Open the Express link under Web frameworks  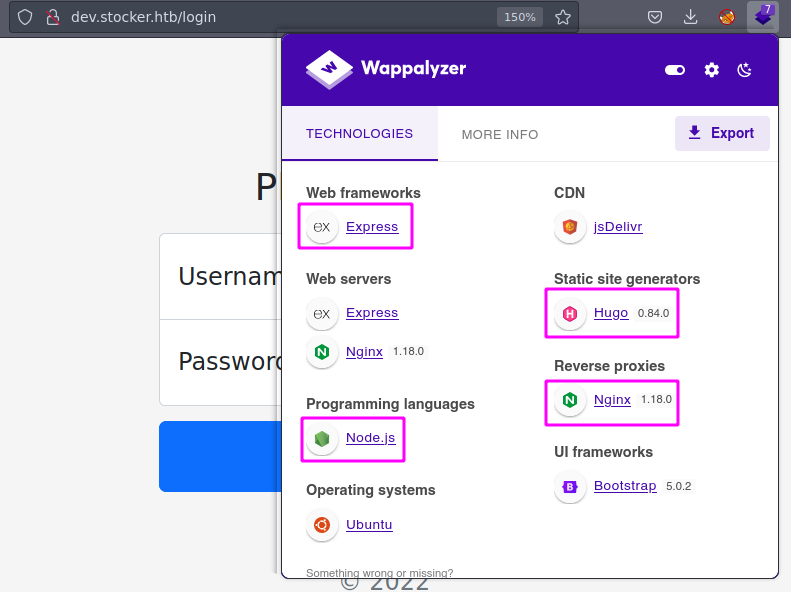372,227
